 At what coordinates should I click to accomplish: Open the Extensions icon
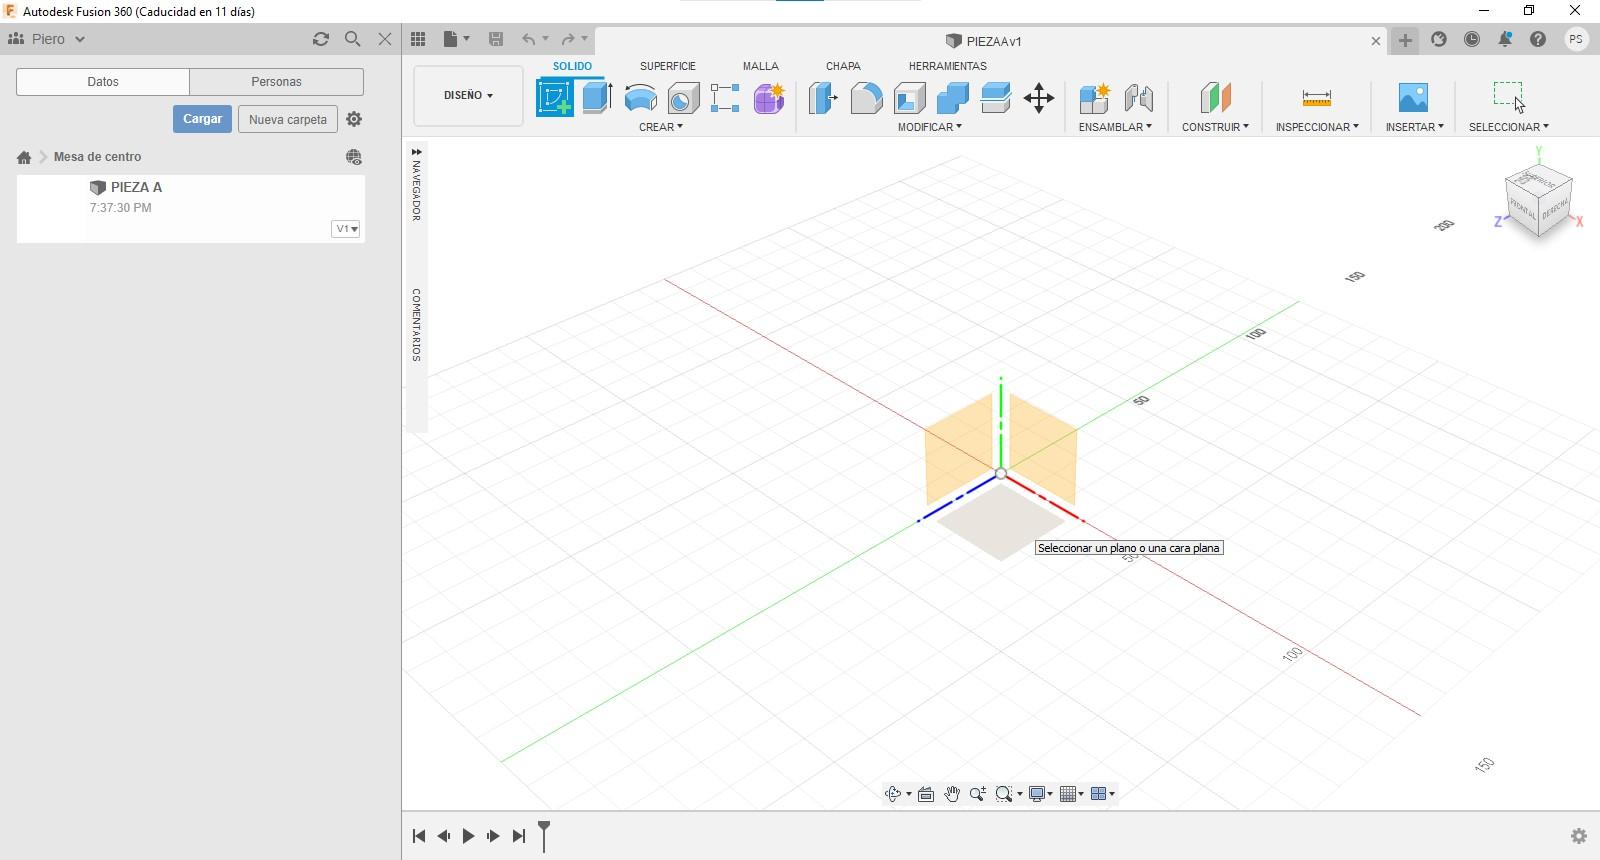point(1439,39)
